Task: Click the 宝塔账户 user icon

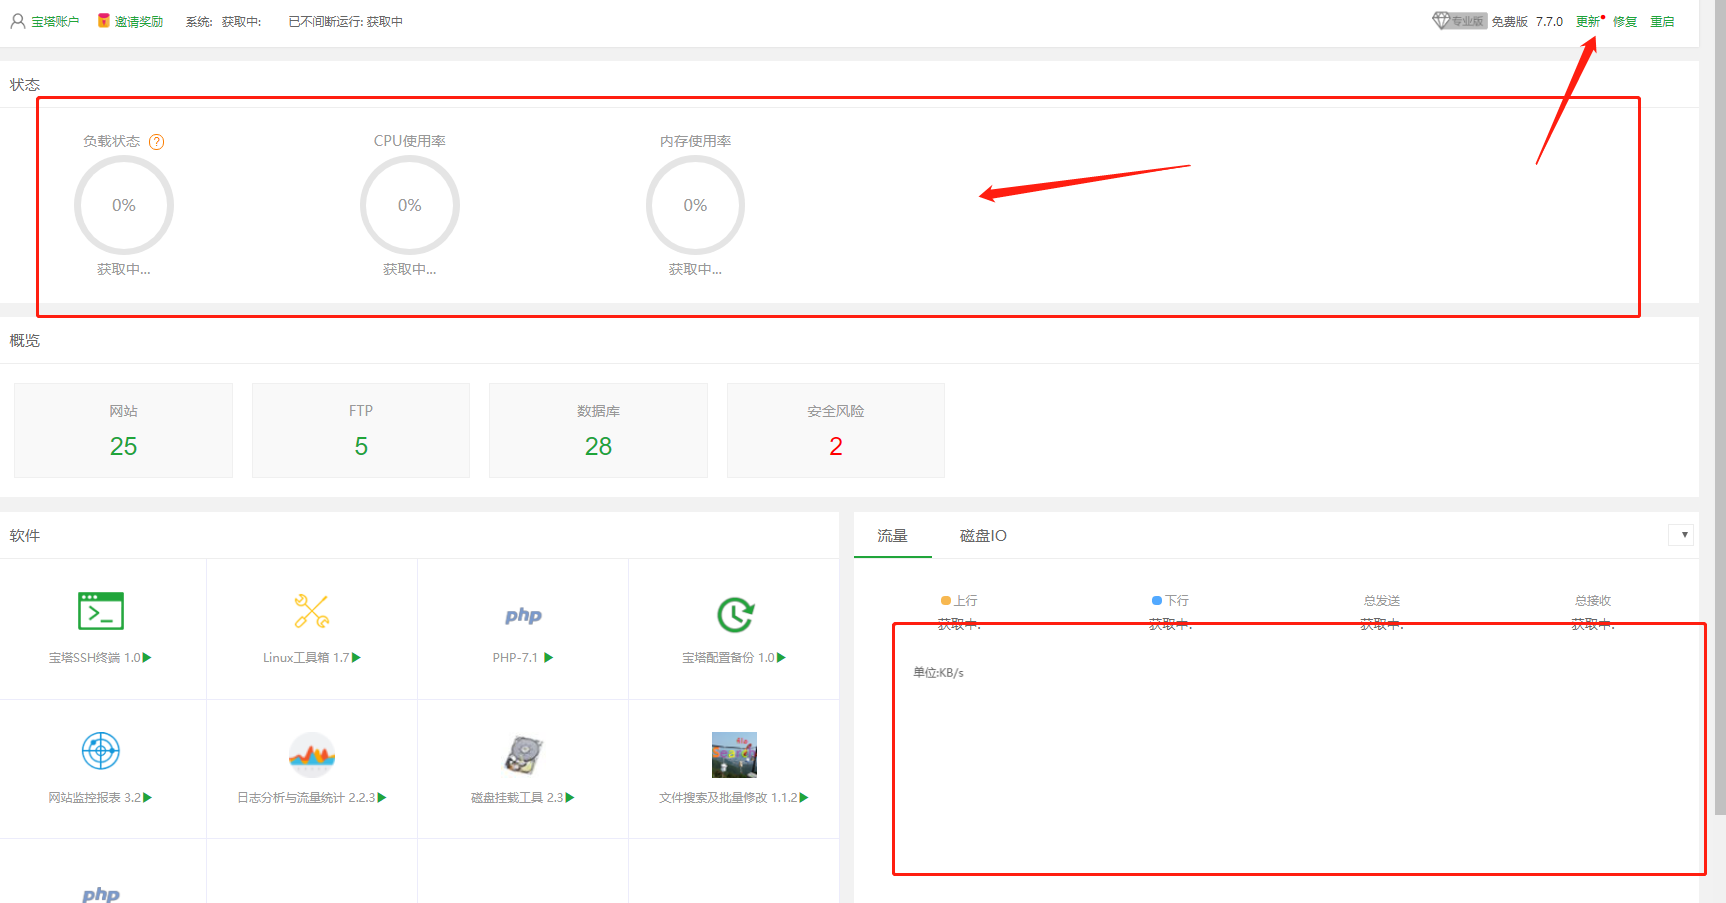Action: (x=18, y=21)
